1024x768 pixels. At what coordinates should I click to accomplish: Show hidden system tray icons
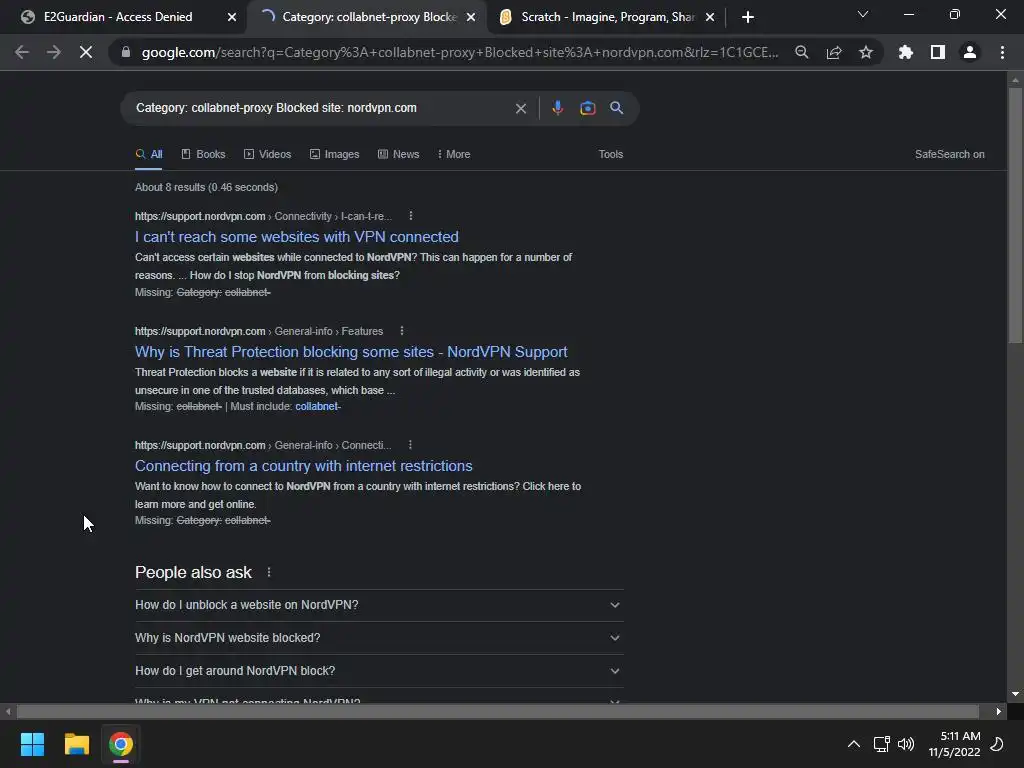pyautogui.click(x=854, y=744)
